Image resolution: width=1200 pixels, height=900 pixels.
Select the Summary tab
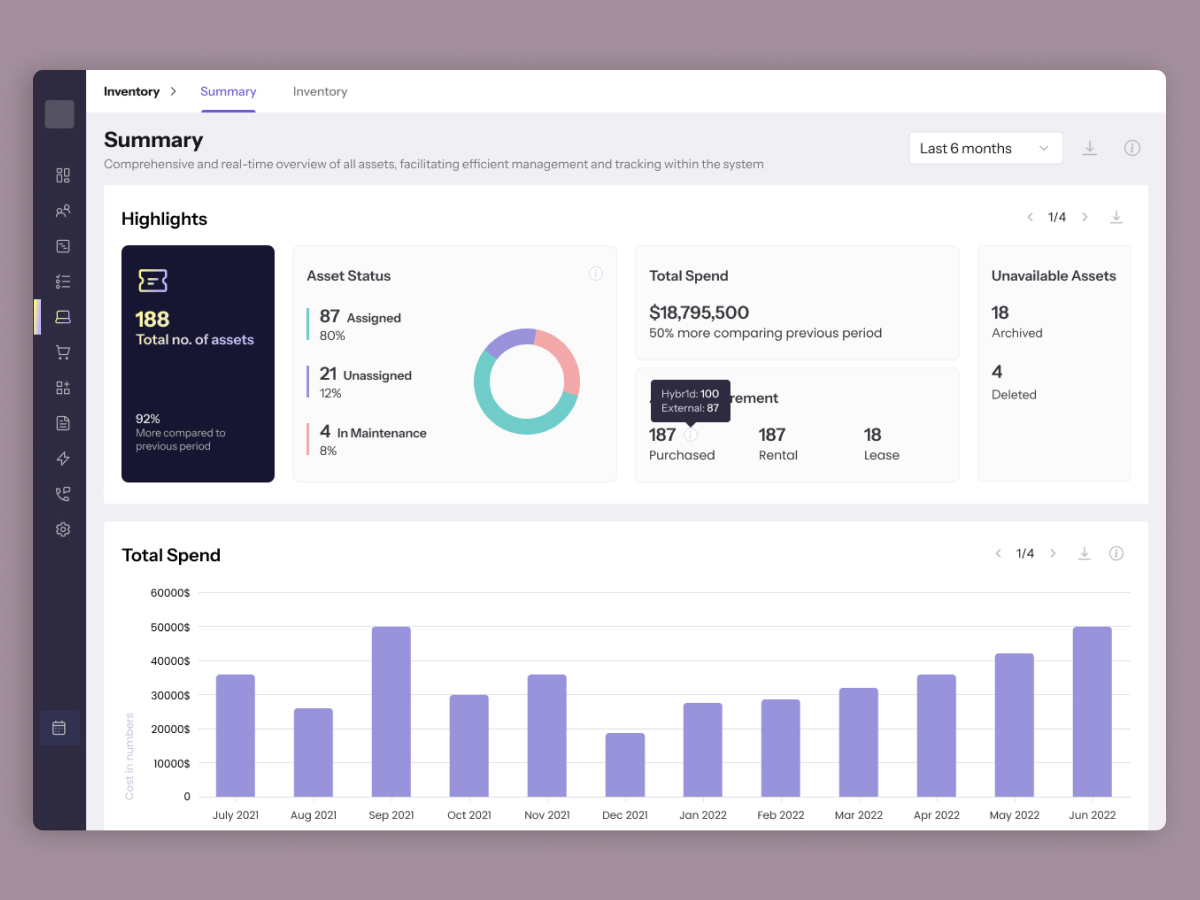tap(228, 91)
